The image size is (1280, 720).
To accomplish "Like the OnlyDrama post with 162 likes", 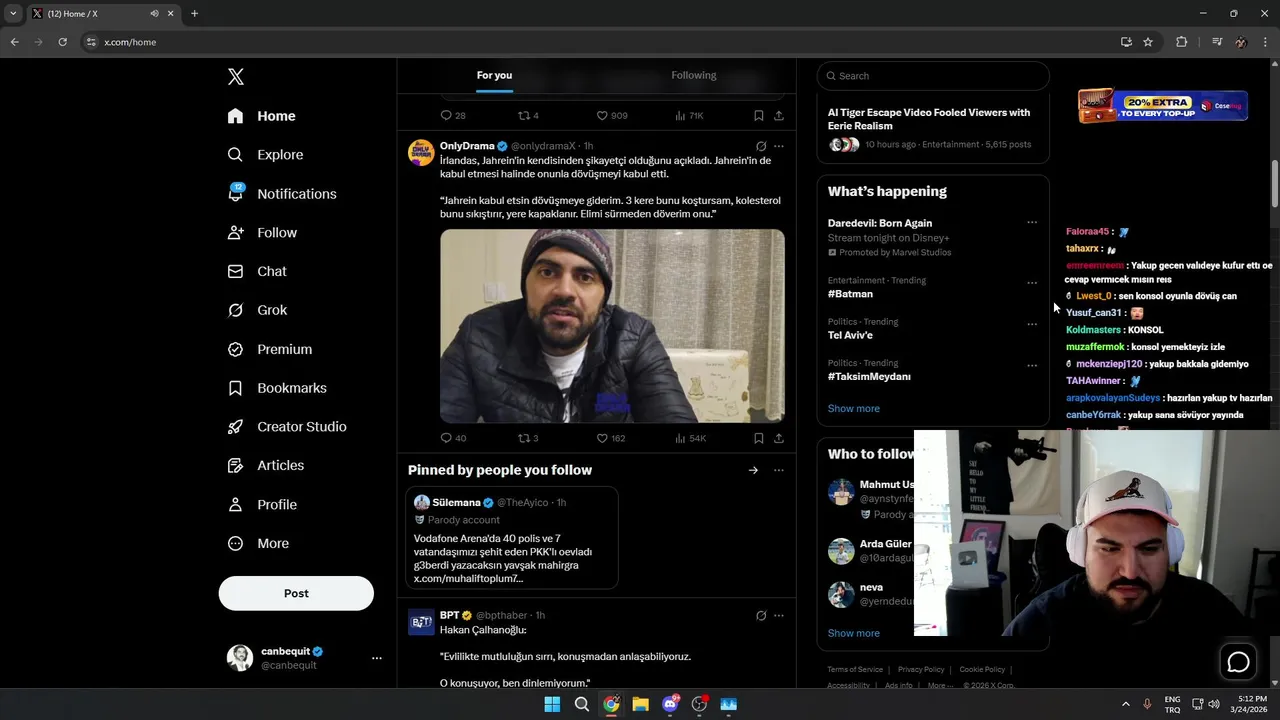I will coord(610,438).
